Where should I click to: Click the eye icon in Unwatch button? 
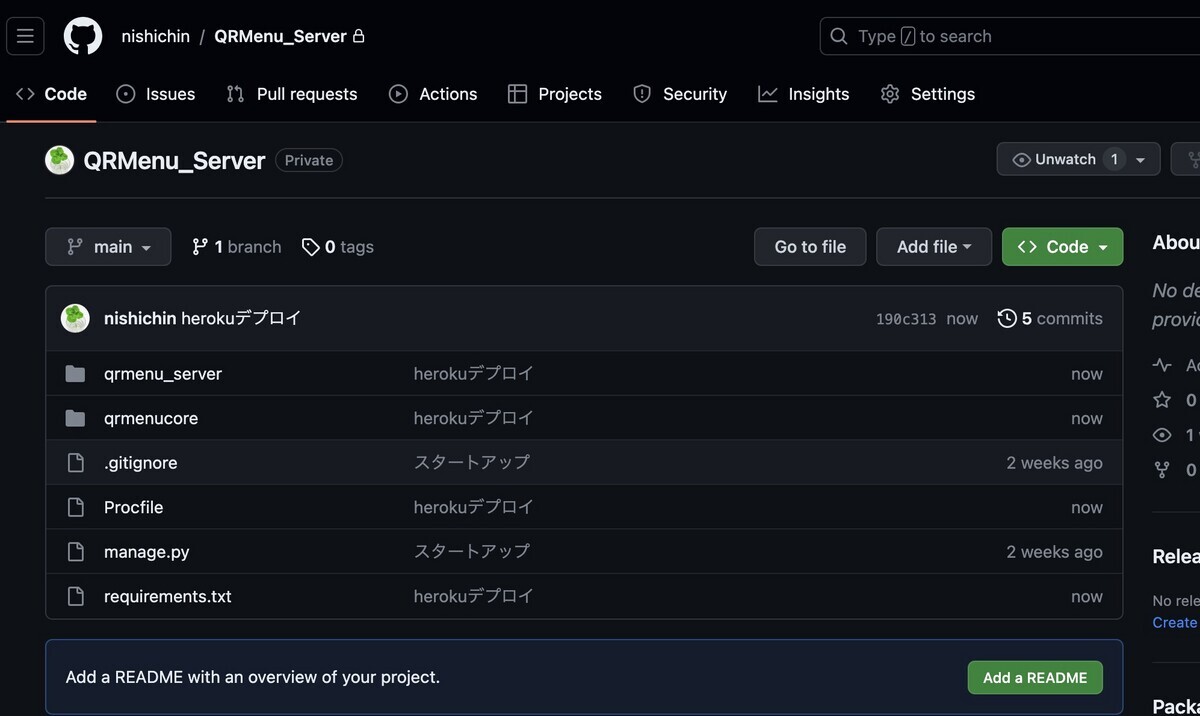(x=1021, y=160)
